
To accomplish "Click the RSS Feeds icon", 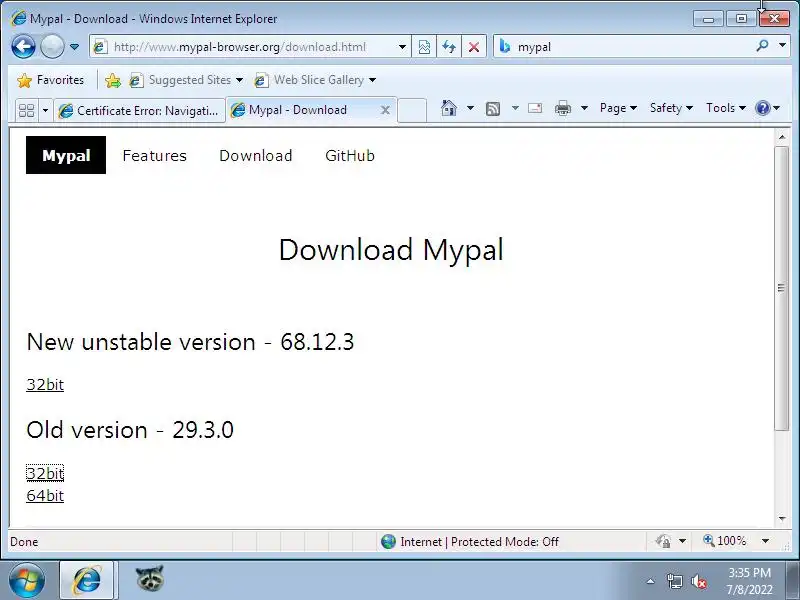I will click(493, 108).
